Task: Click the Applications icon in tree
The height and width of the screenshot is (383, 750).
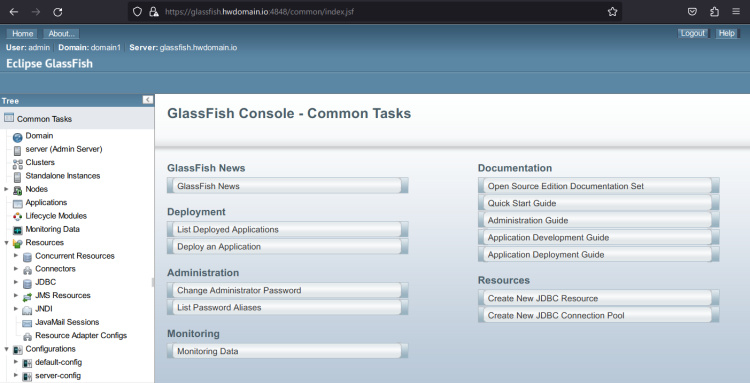Action: click(x=18, y=204)
